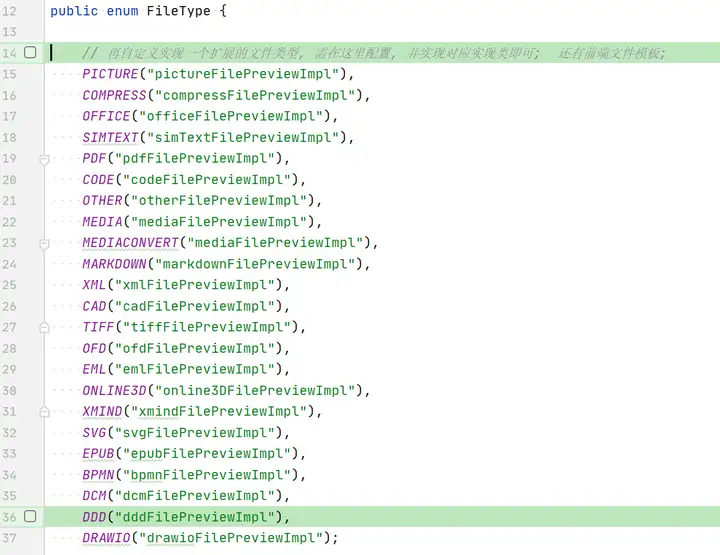720x555 pixels.
Task: Click the CODE enum constant
Action: click(98, 179)
